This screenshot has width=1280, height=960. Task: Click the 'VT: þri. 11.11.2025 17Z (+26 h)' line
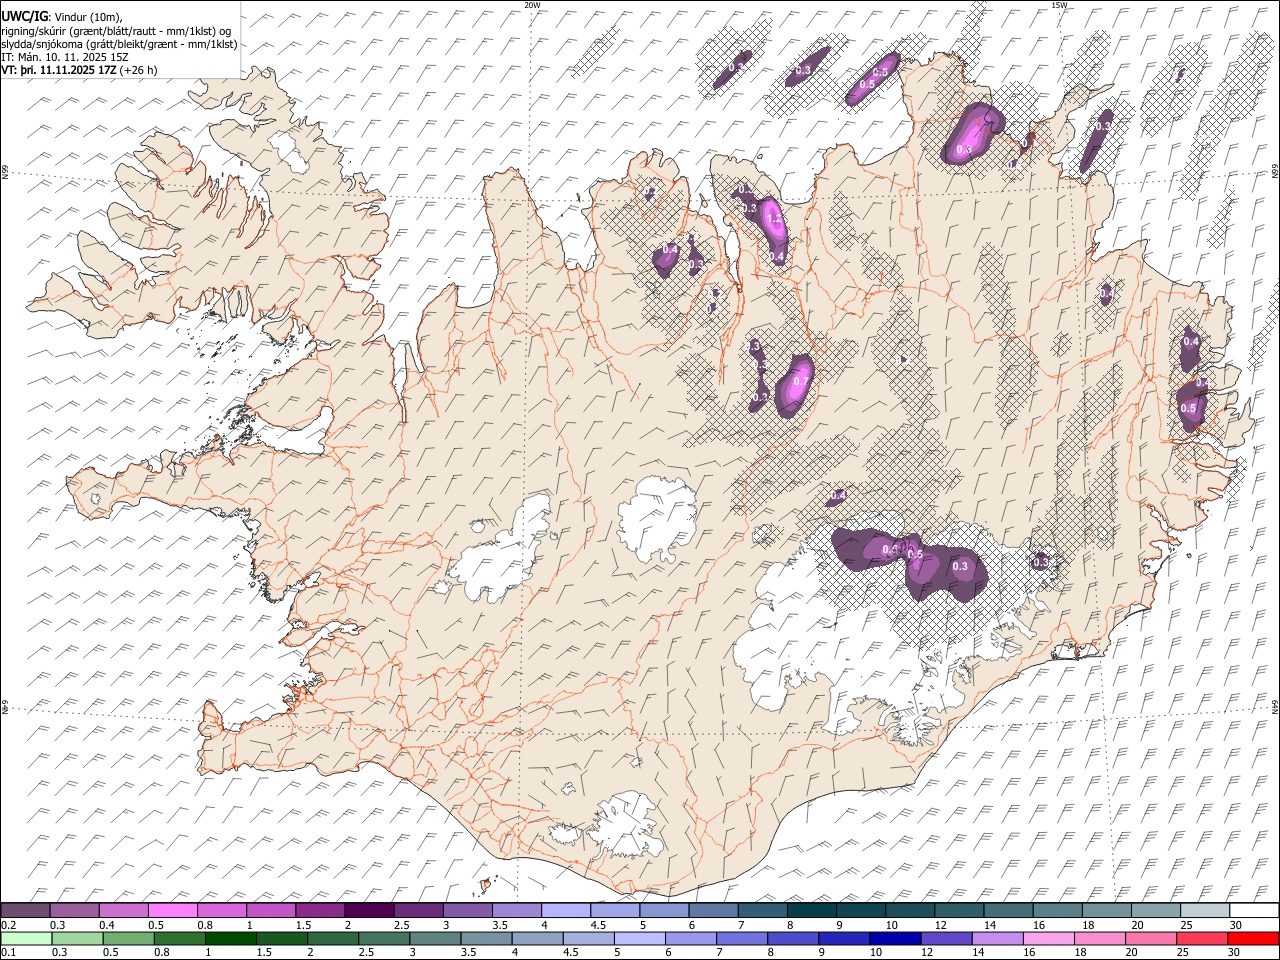(79, 70)
